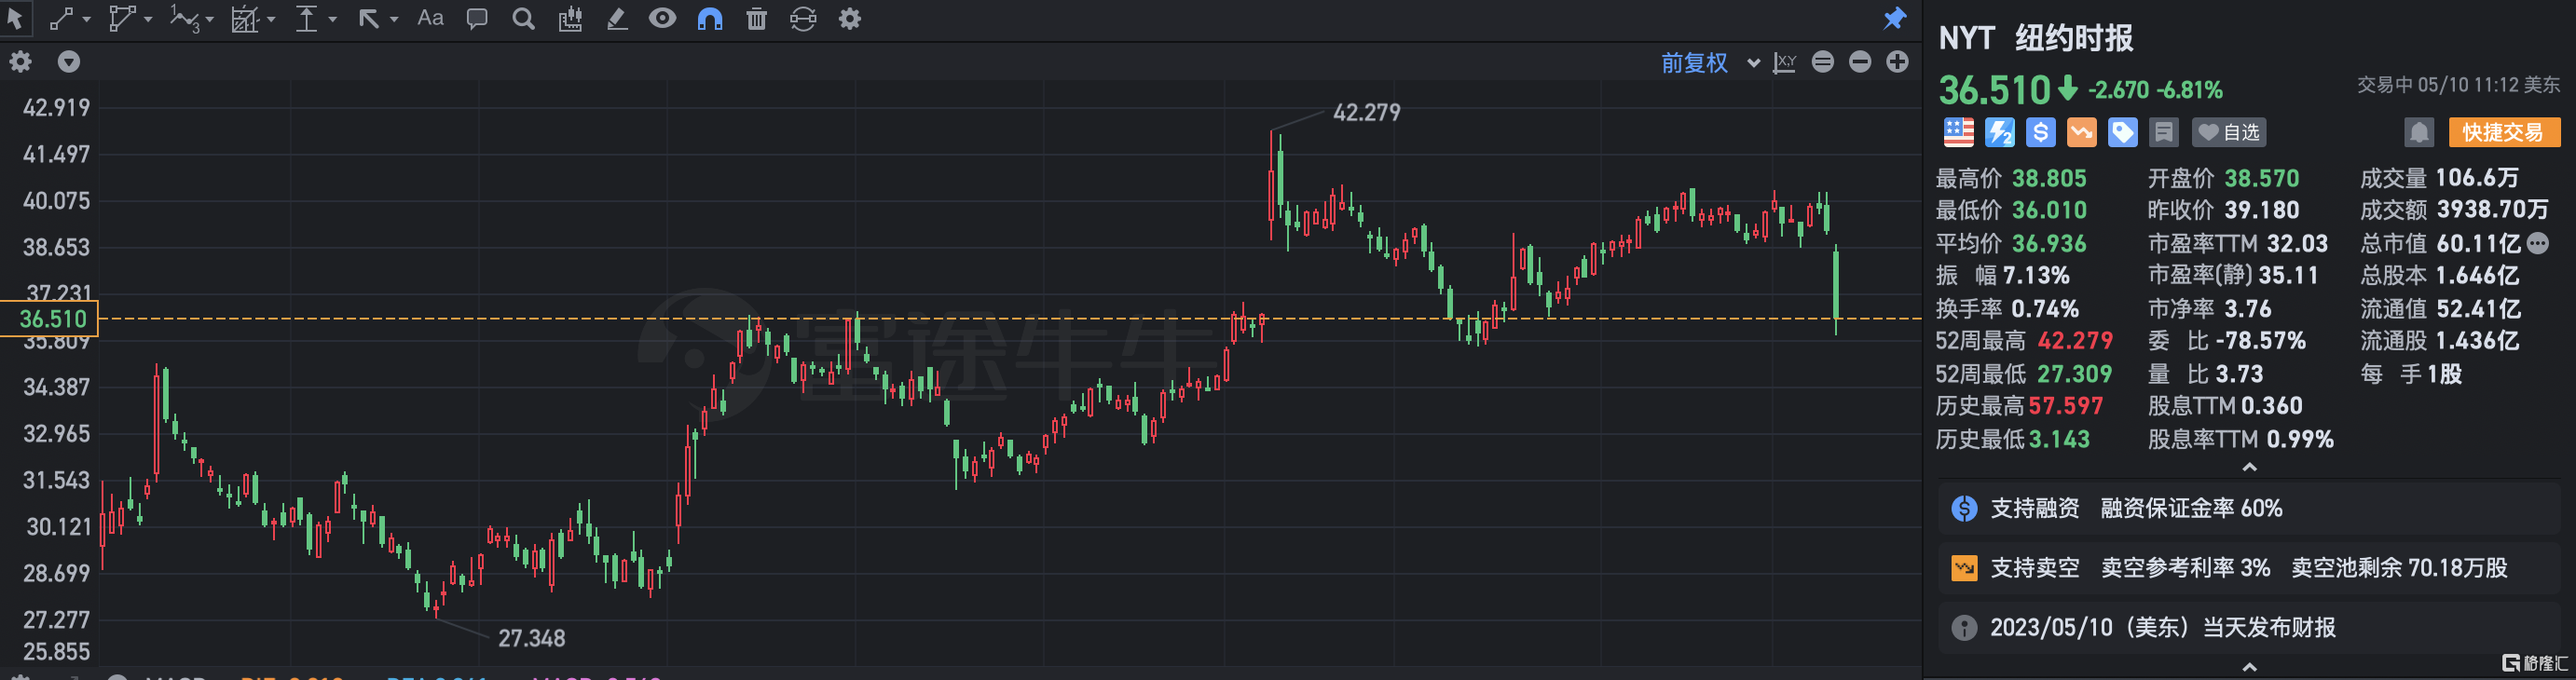
Task: Select the trend line drawing tool
Action: (x=61, y=18)
